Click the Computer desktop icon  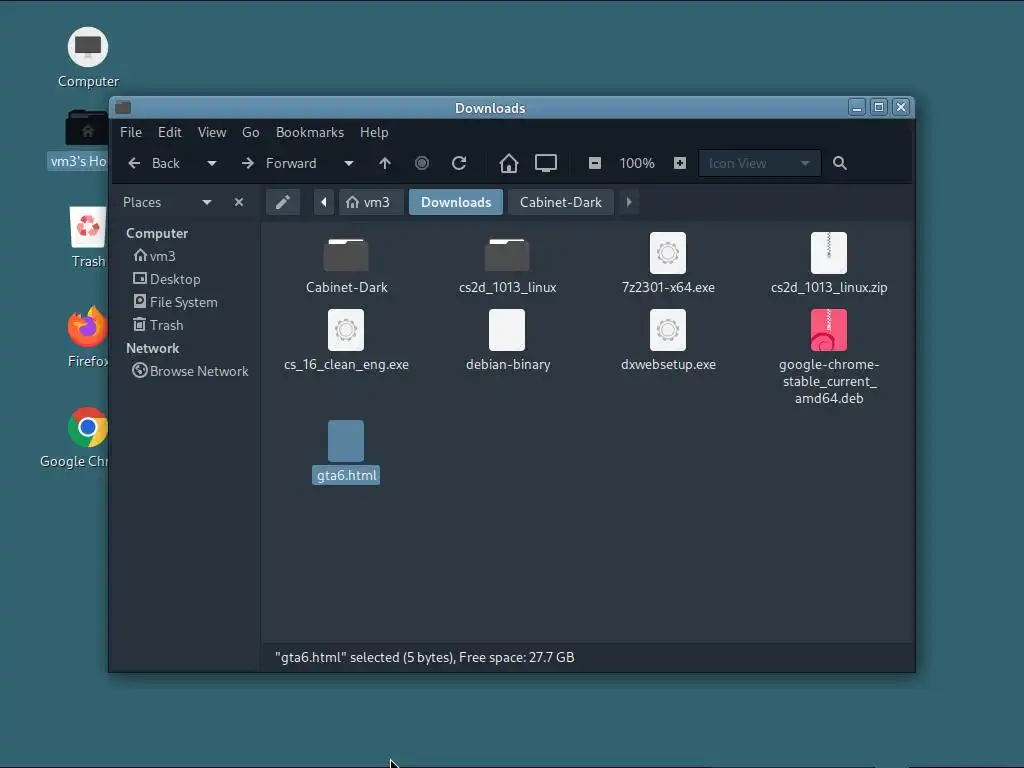[x=88, y=47]
